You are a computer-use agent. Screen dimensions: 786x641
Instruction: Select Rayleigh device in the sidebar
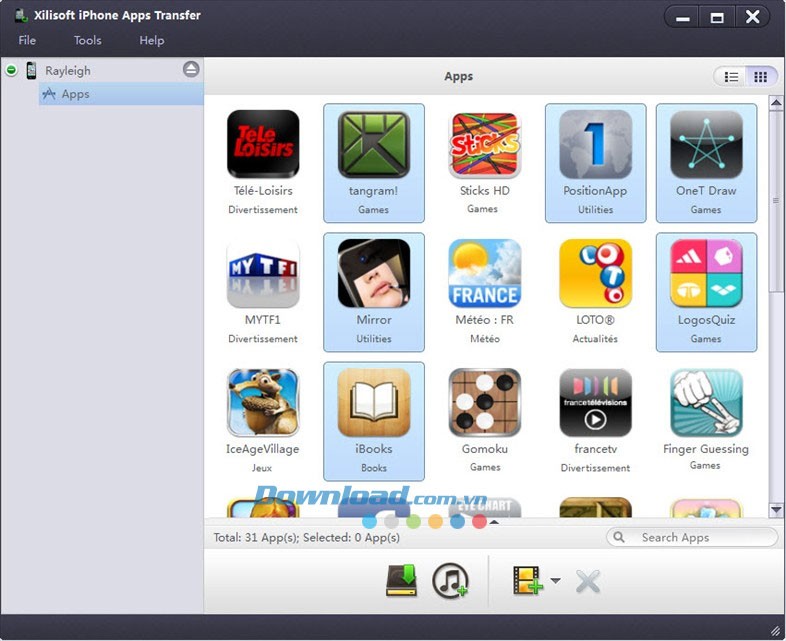tap(68, 71)
